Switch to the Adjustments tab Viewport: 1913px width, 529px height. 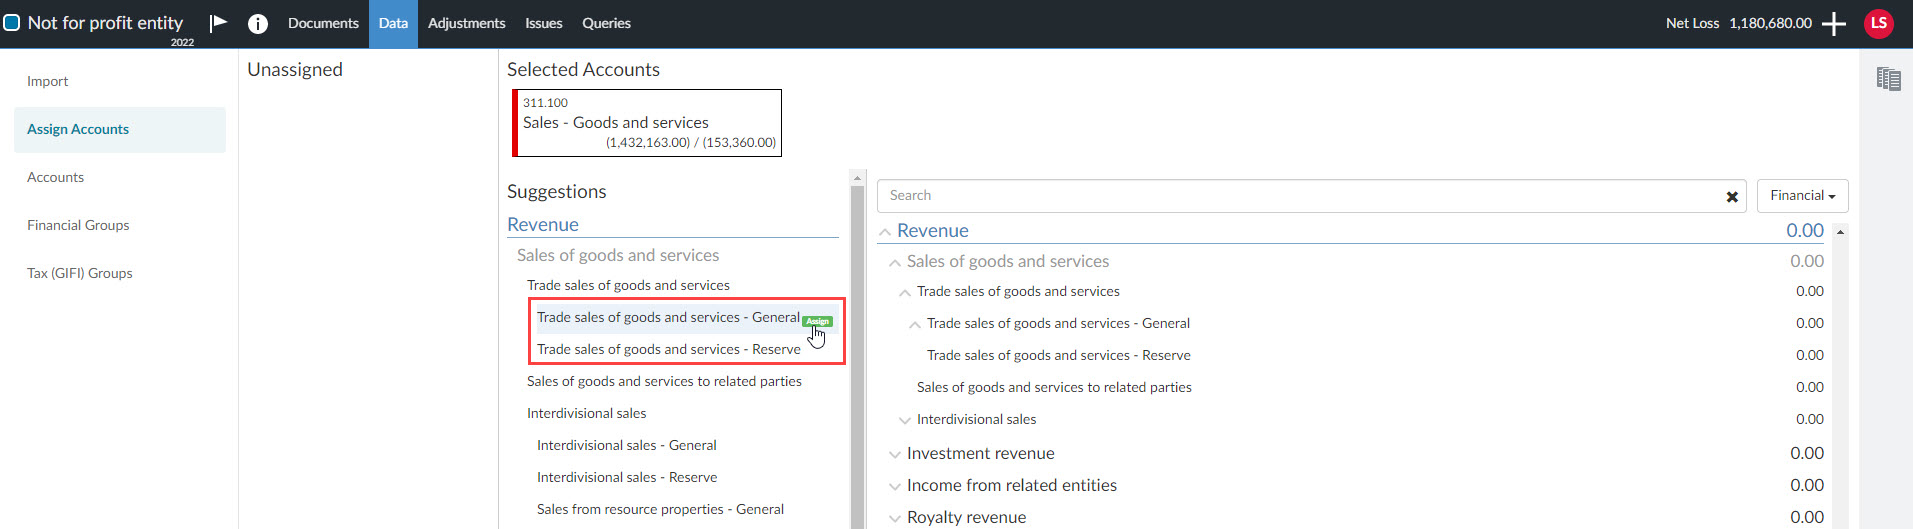[x=466, y=23]
